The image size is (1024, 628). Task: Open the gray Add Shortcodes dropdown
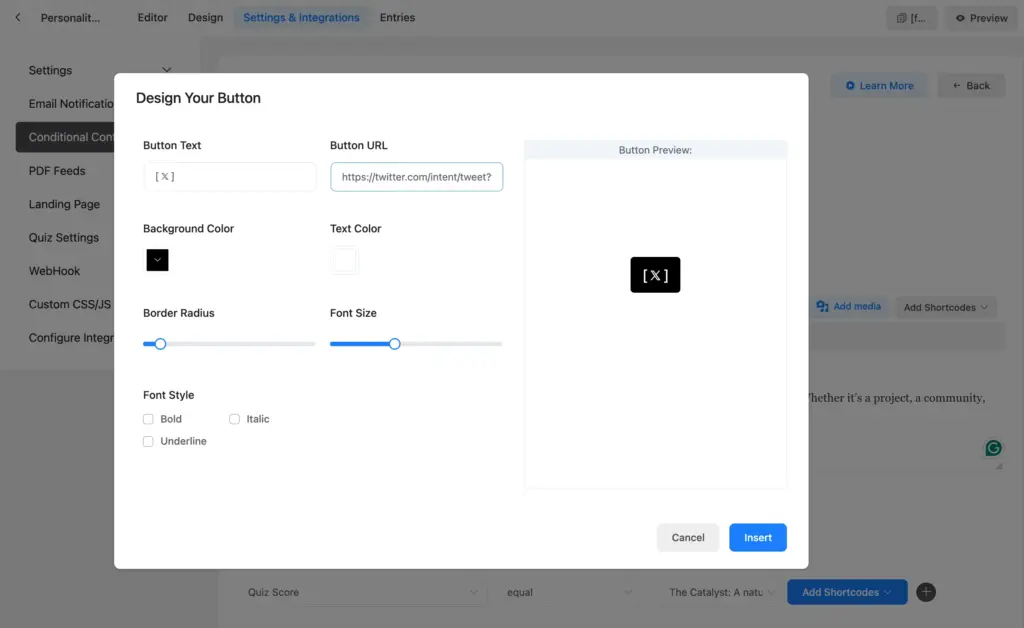point(945,307)
